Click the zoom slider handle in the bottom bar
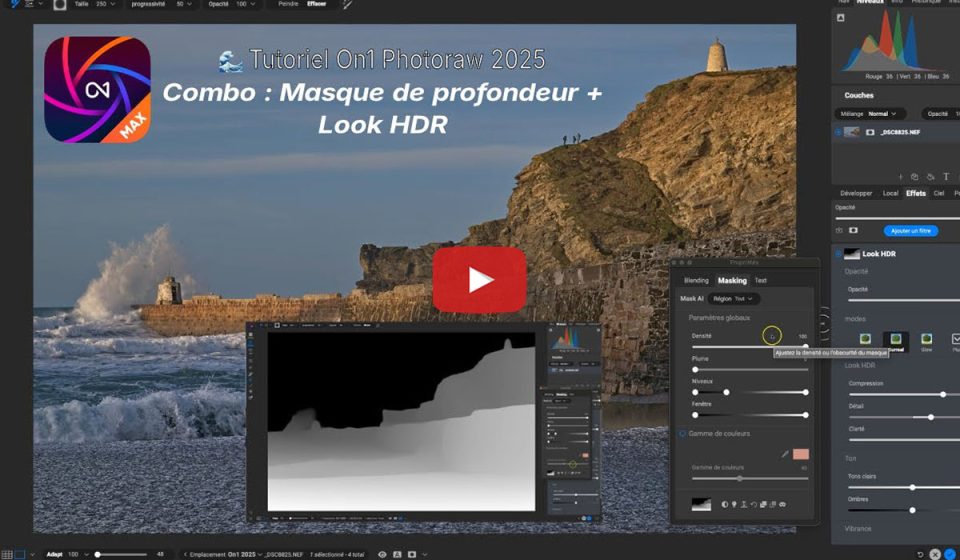The height and width of the screenshot is (560, 960). click(x=97, y=554)
